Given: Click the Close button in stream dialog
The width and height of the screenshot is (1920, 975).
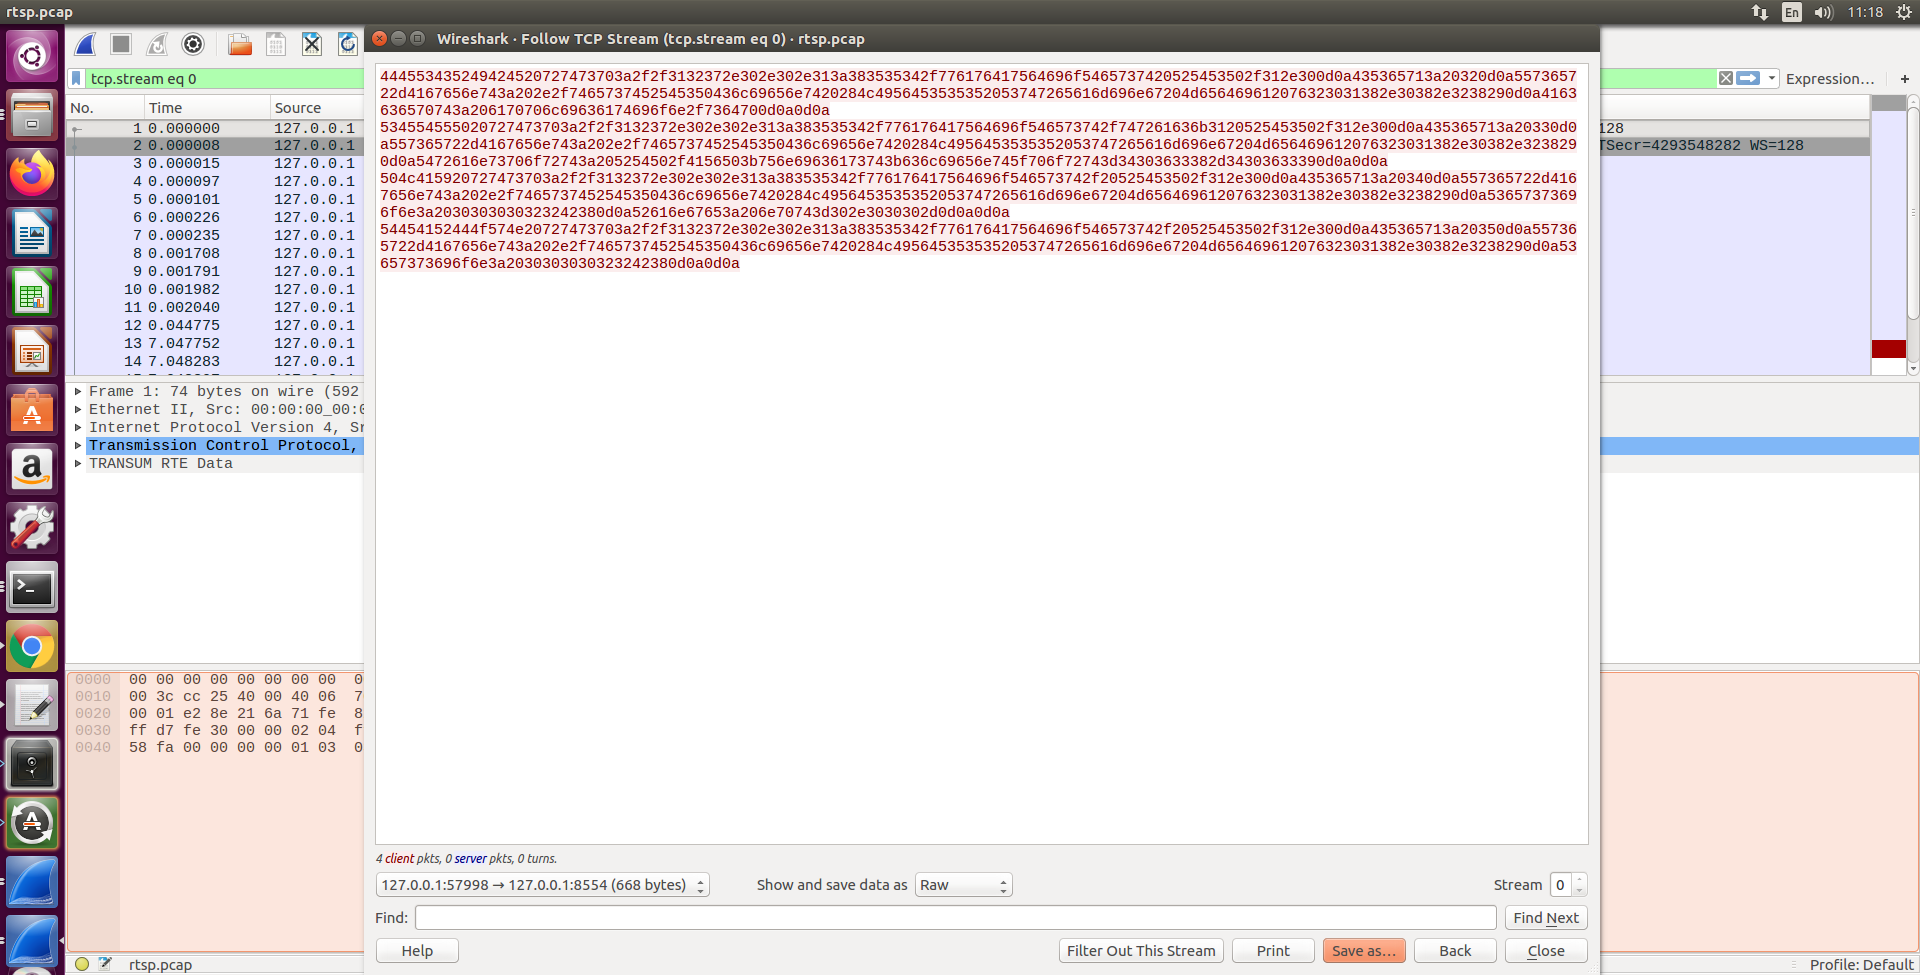Looking at the screenshot, I should 1546,951.
